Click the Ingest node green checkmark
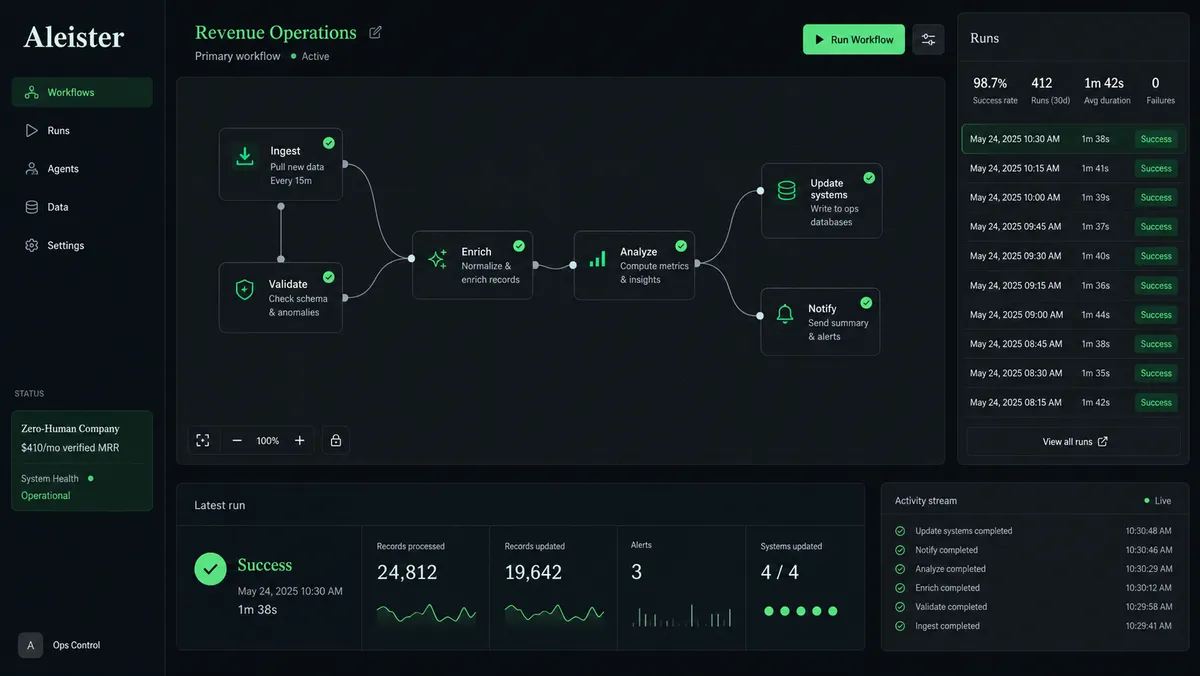 pos(329,143)
